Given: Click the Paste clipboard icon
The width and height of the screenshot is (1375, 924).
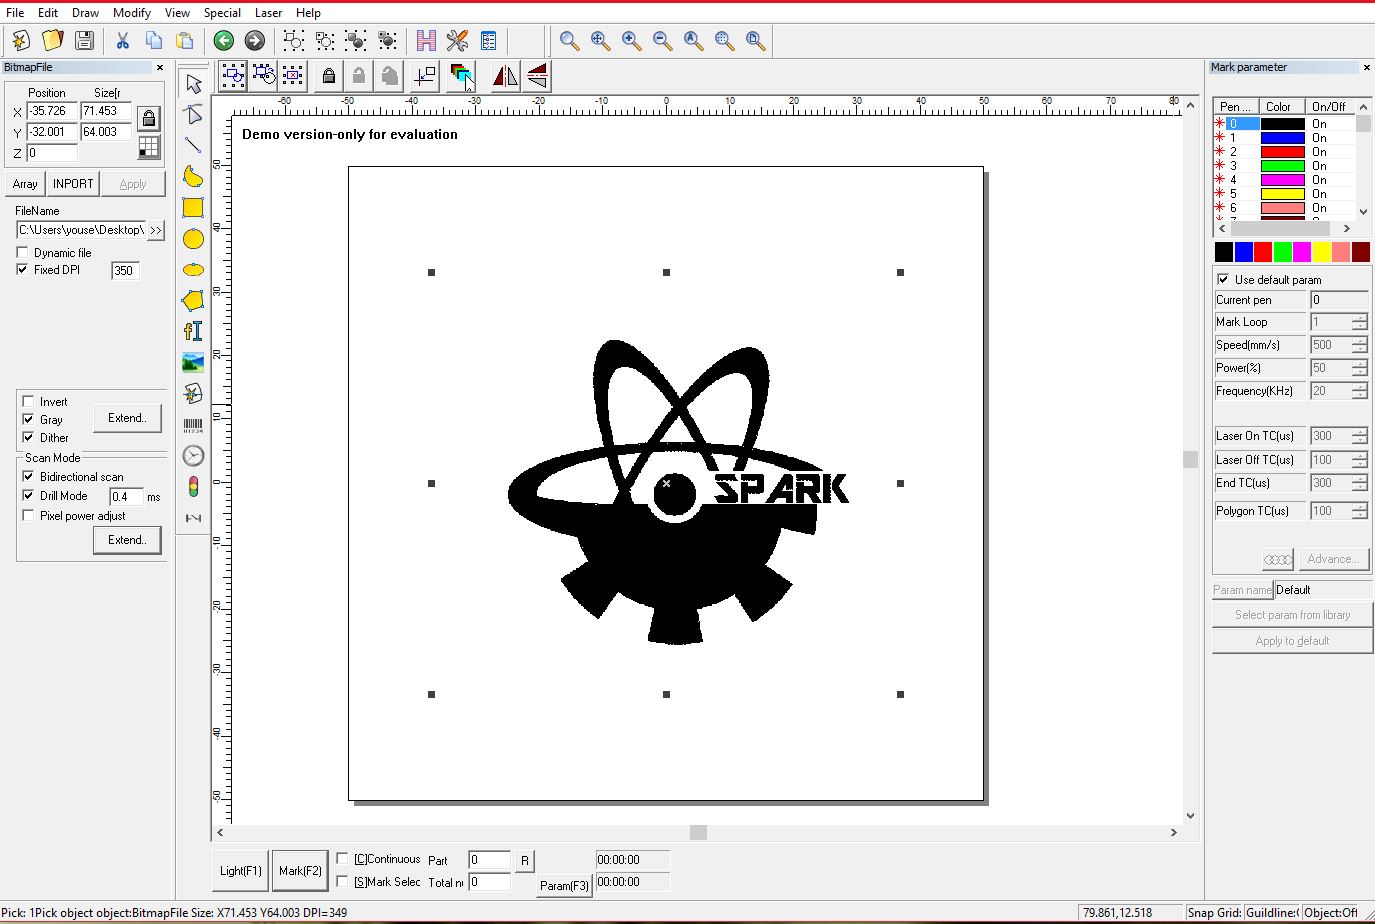Looking at the screenshot, I should 185,40.
